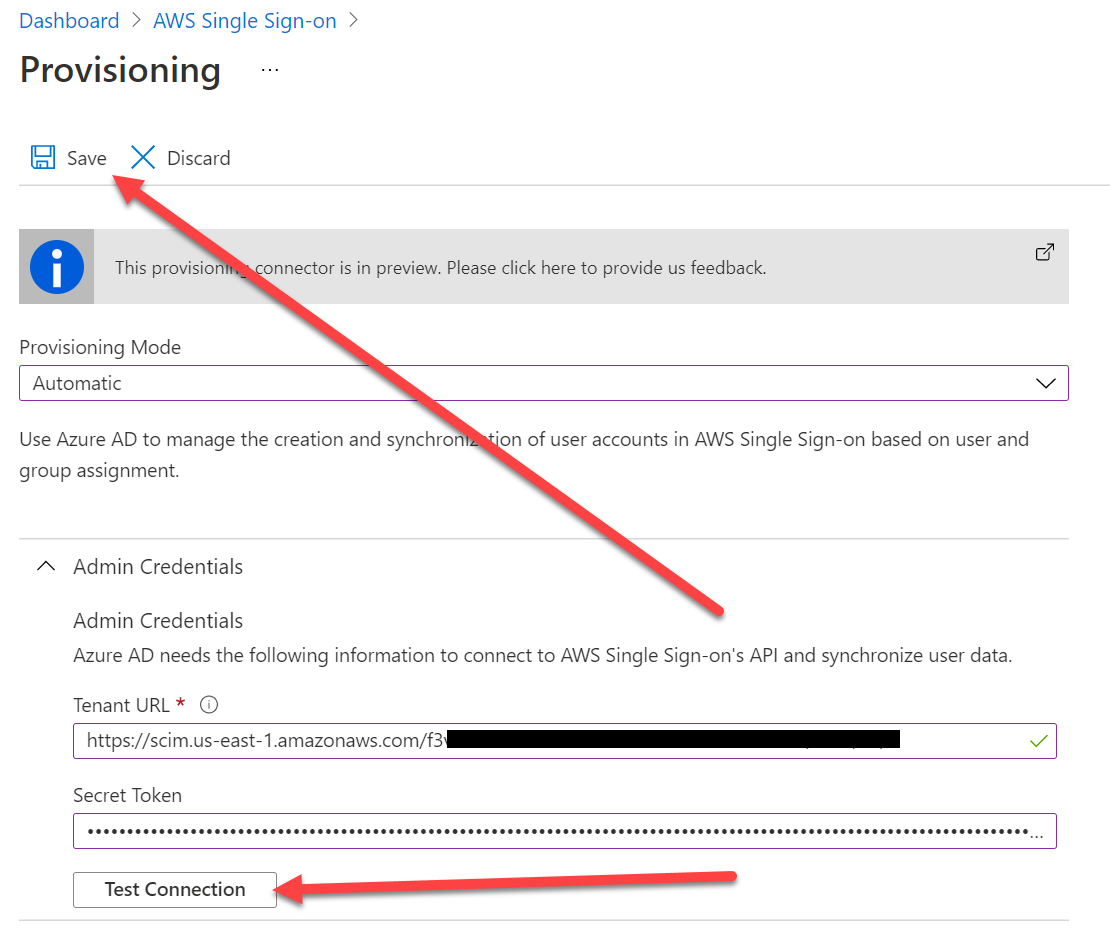The width and height of the screenshot is (1110, 946).
Task: Click the Admin Credentials section header
Action: point(158,567)
